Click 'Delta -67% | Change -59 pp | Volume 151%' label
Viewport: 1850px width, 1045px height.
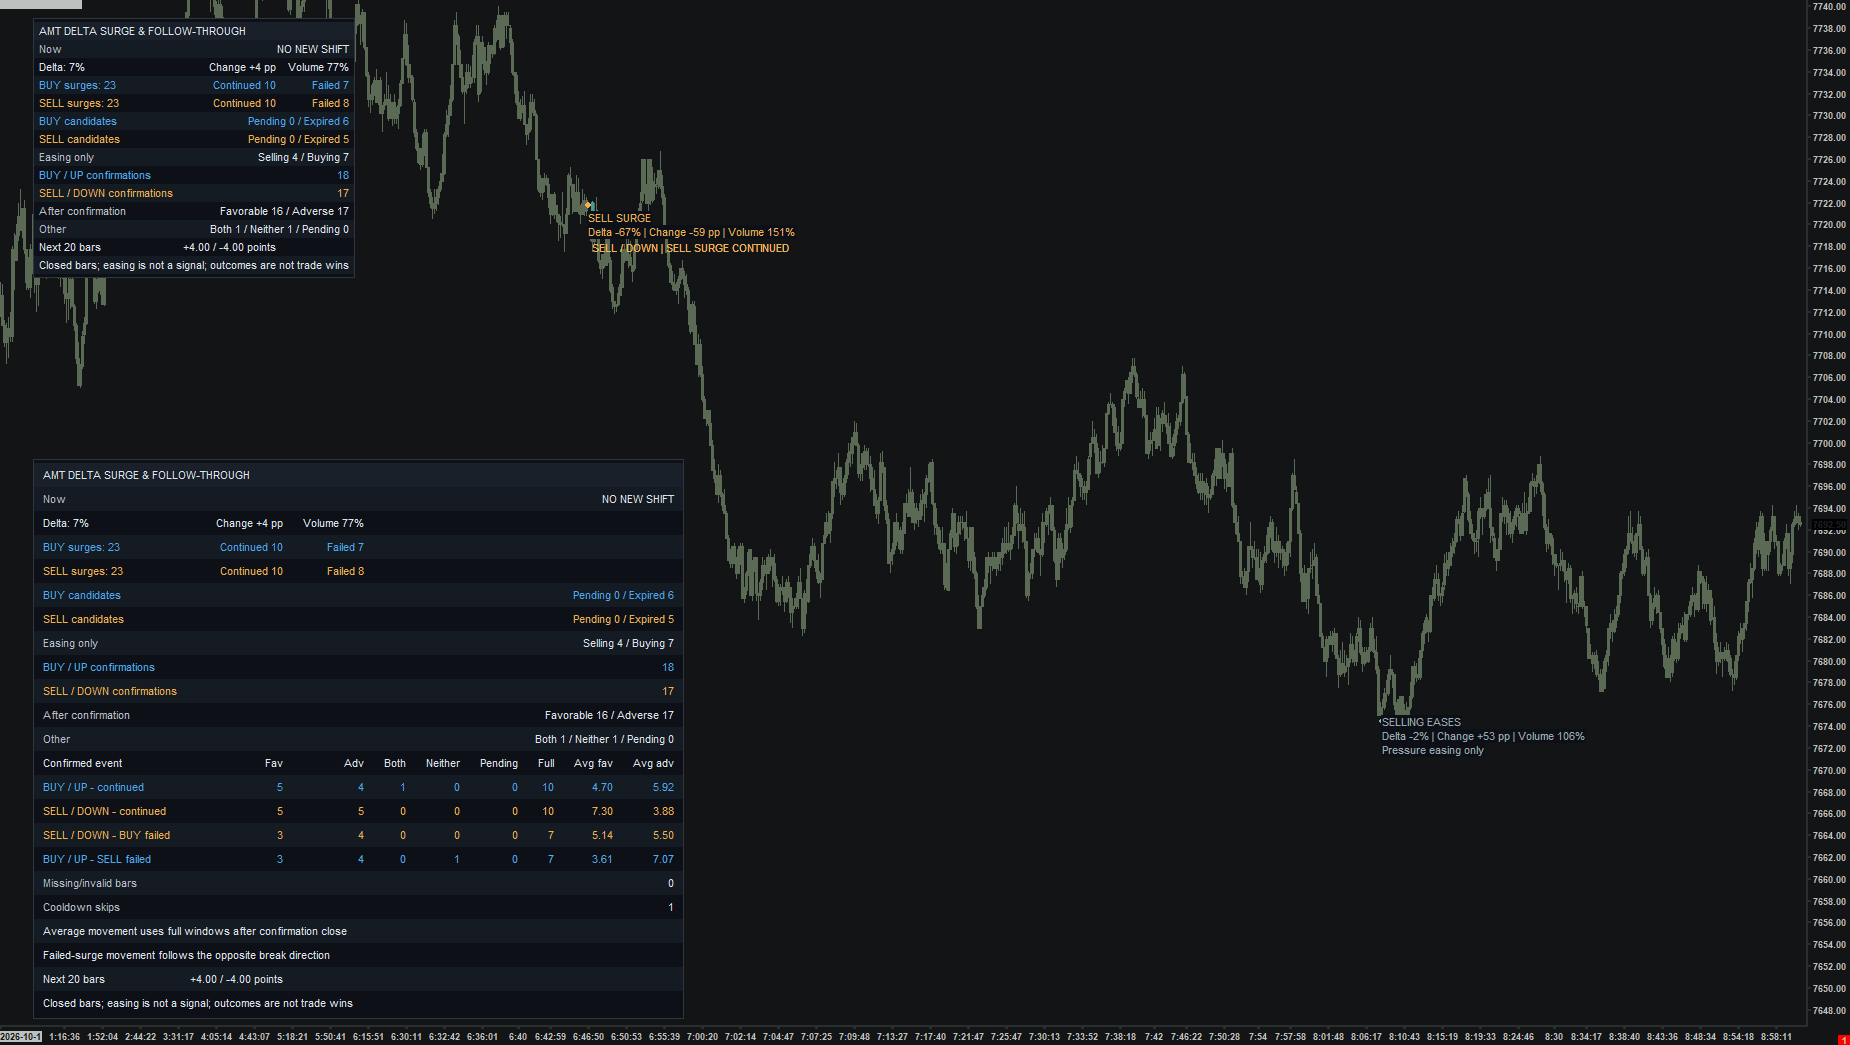pos(691,232)
